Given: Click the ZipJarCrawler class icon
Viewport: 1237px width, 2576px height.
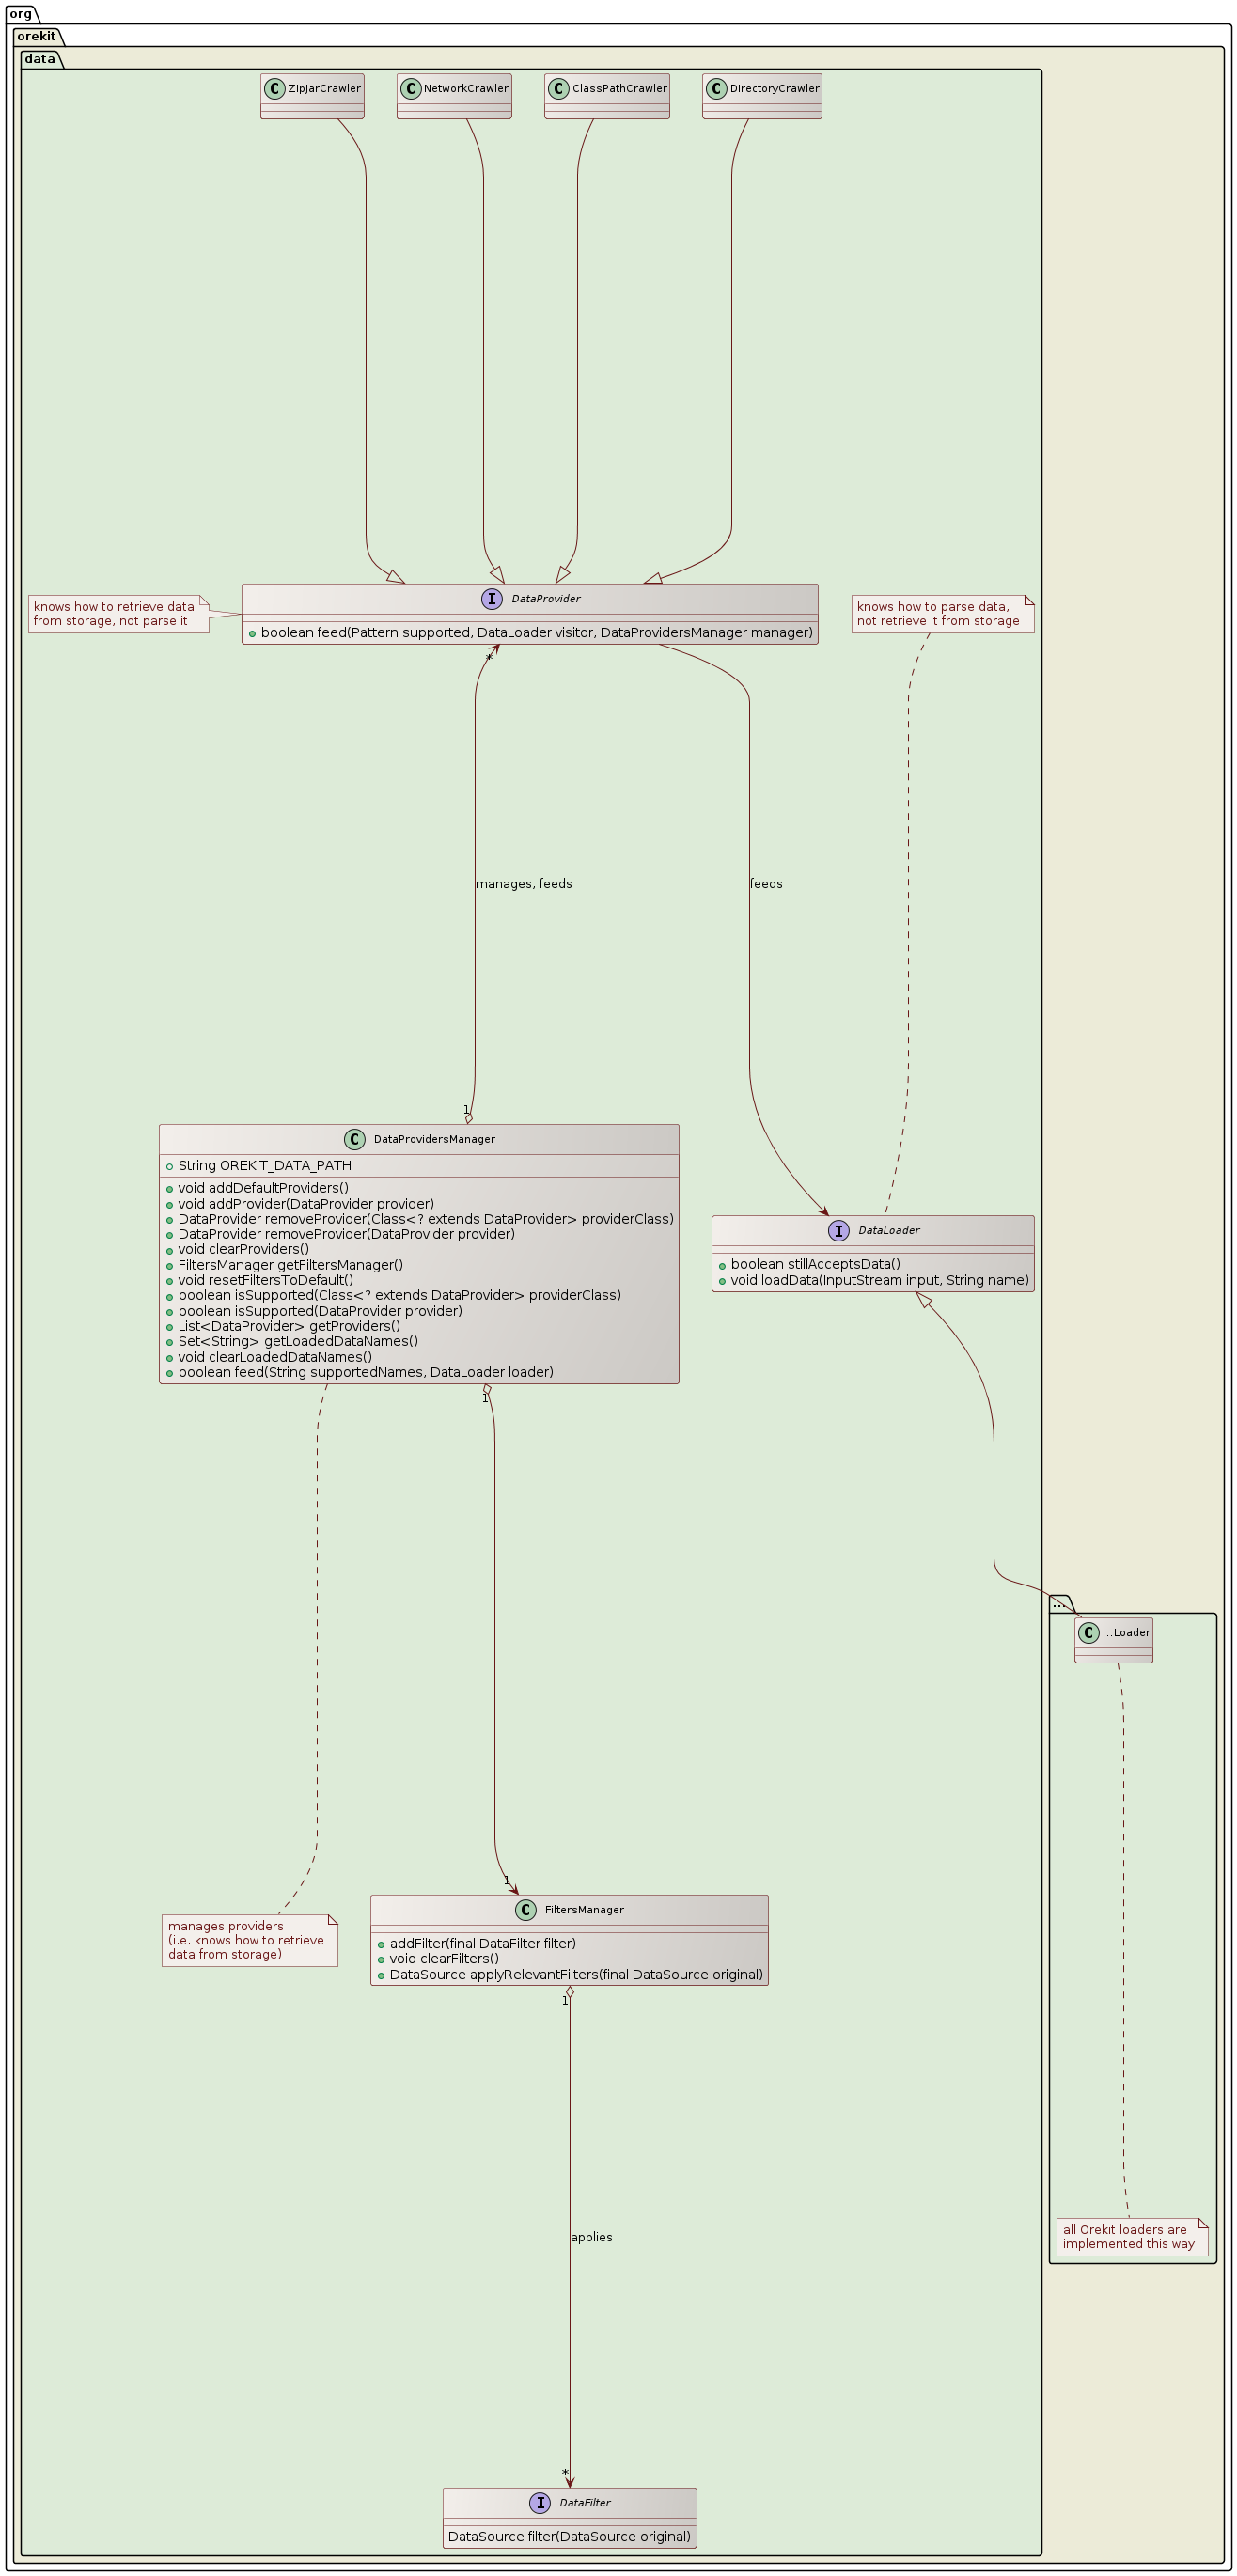Looking at the screenshot, I should pos(275,89).
